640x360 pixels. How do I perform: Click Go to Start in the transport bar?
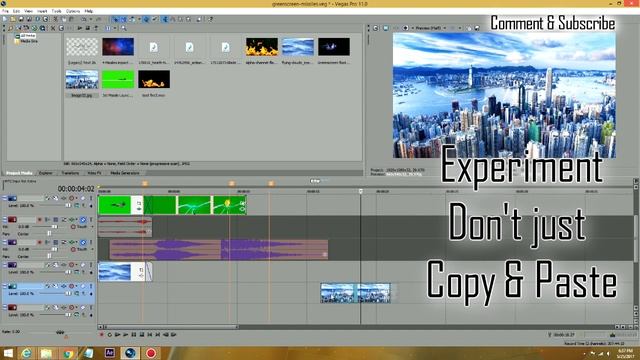click(150, 334)
